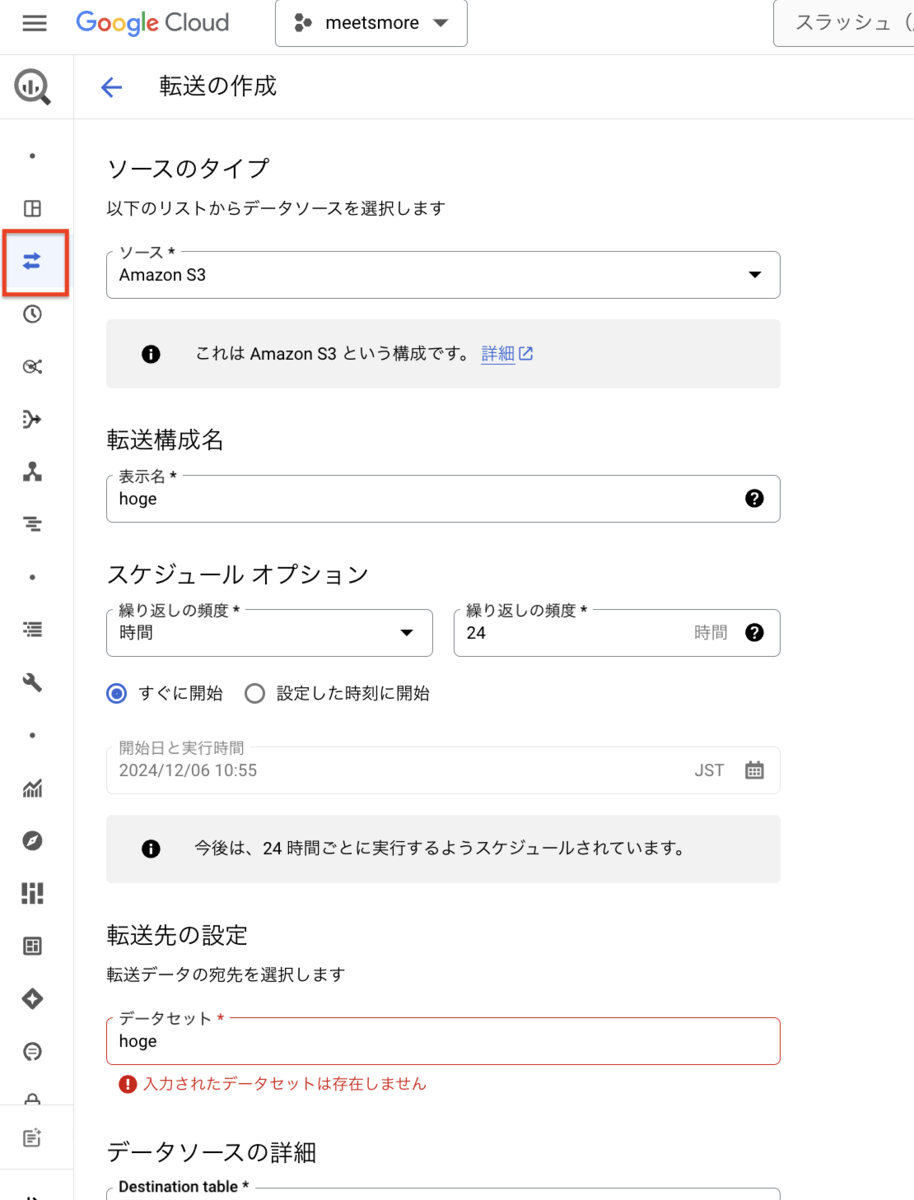The height and width of the screenshot is (1200, 914).
Task: Open the Dataform merge-arrow icon
Action: (33, 419)
